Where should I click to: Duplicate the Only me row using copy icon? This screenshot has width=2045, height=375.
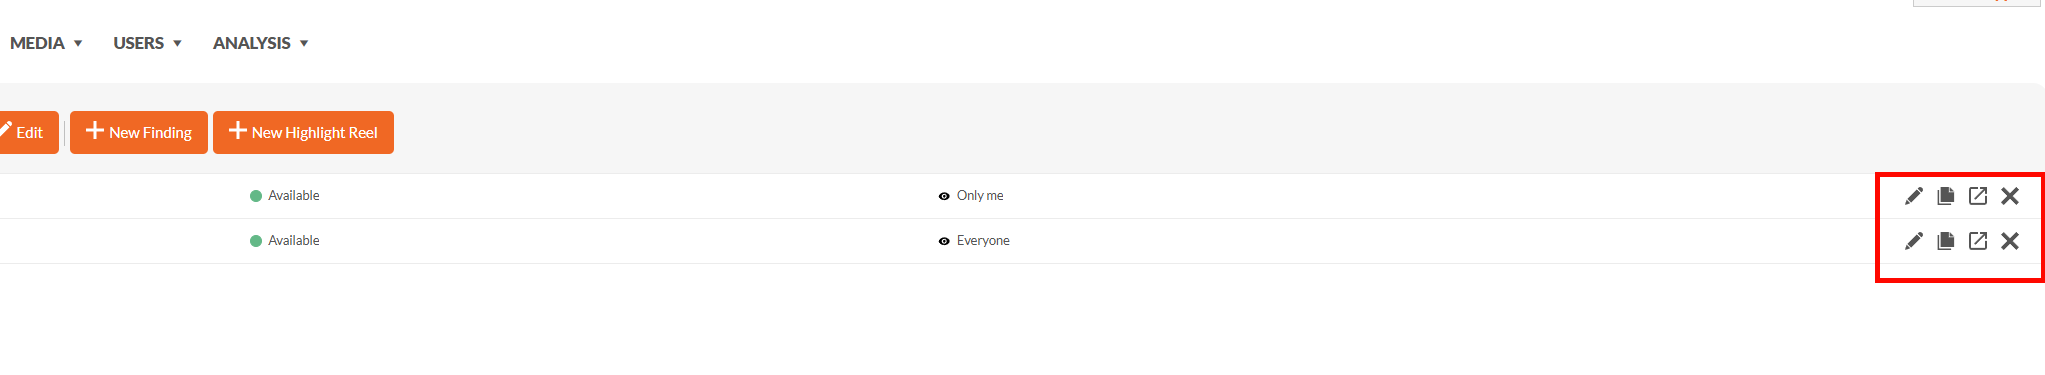(x=1945, y=196)
